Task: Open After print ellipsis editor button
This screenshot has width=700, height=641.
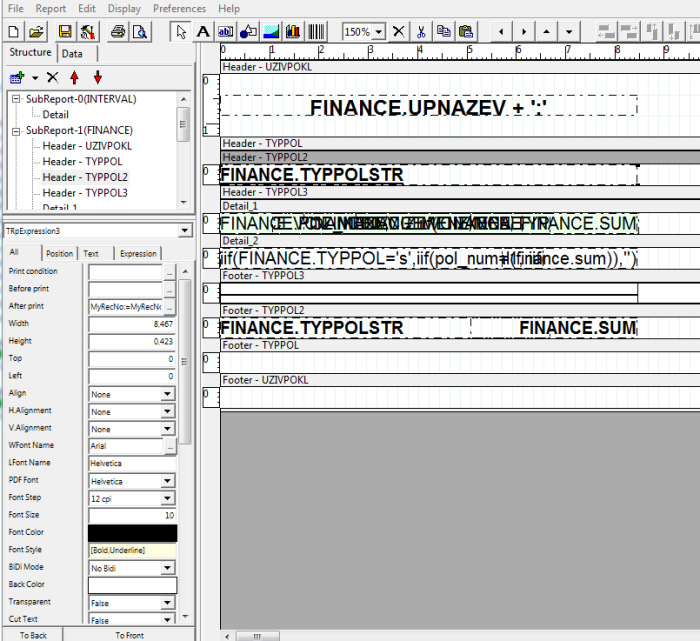Action: [170, 307]
